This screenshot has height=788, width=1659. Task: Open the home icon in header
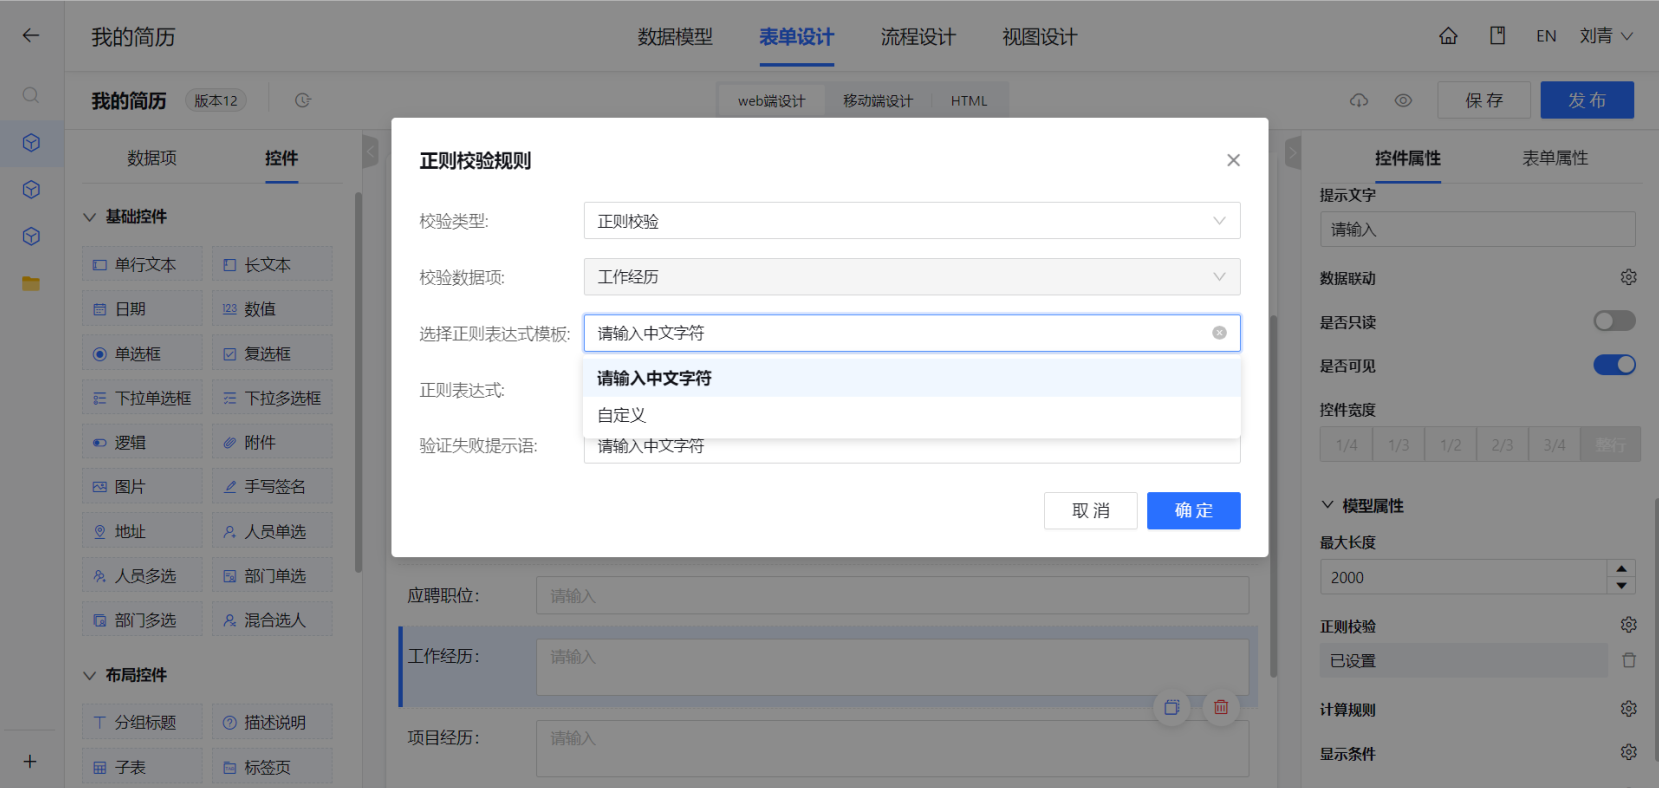pos(1448,36)
